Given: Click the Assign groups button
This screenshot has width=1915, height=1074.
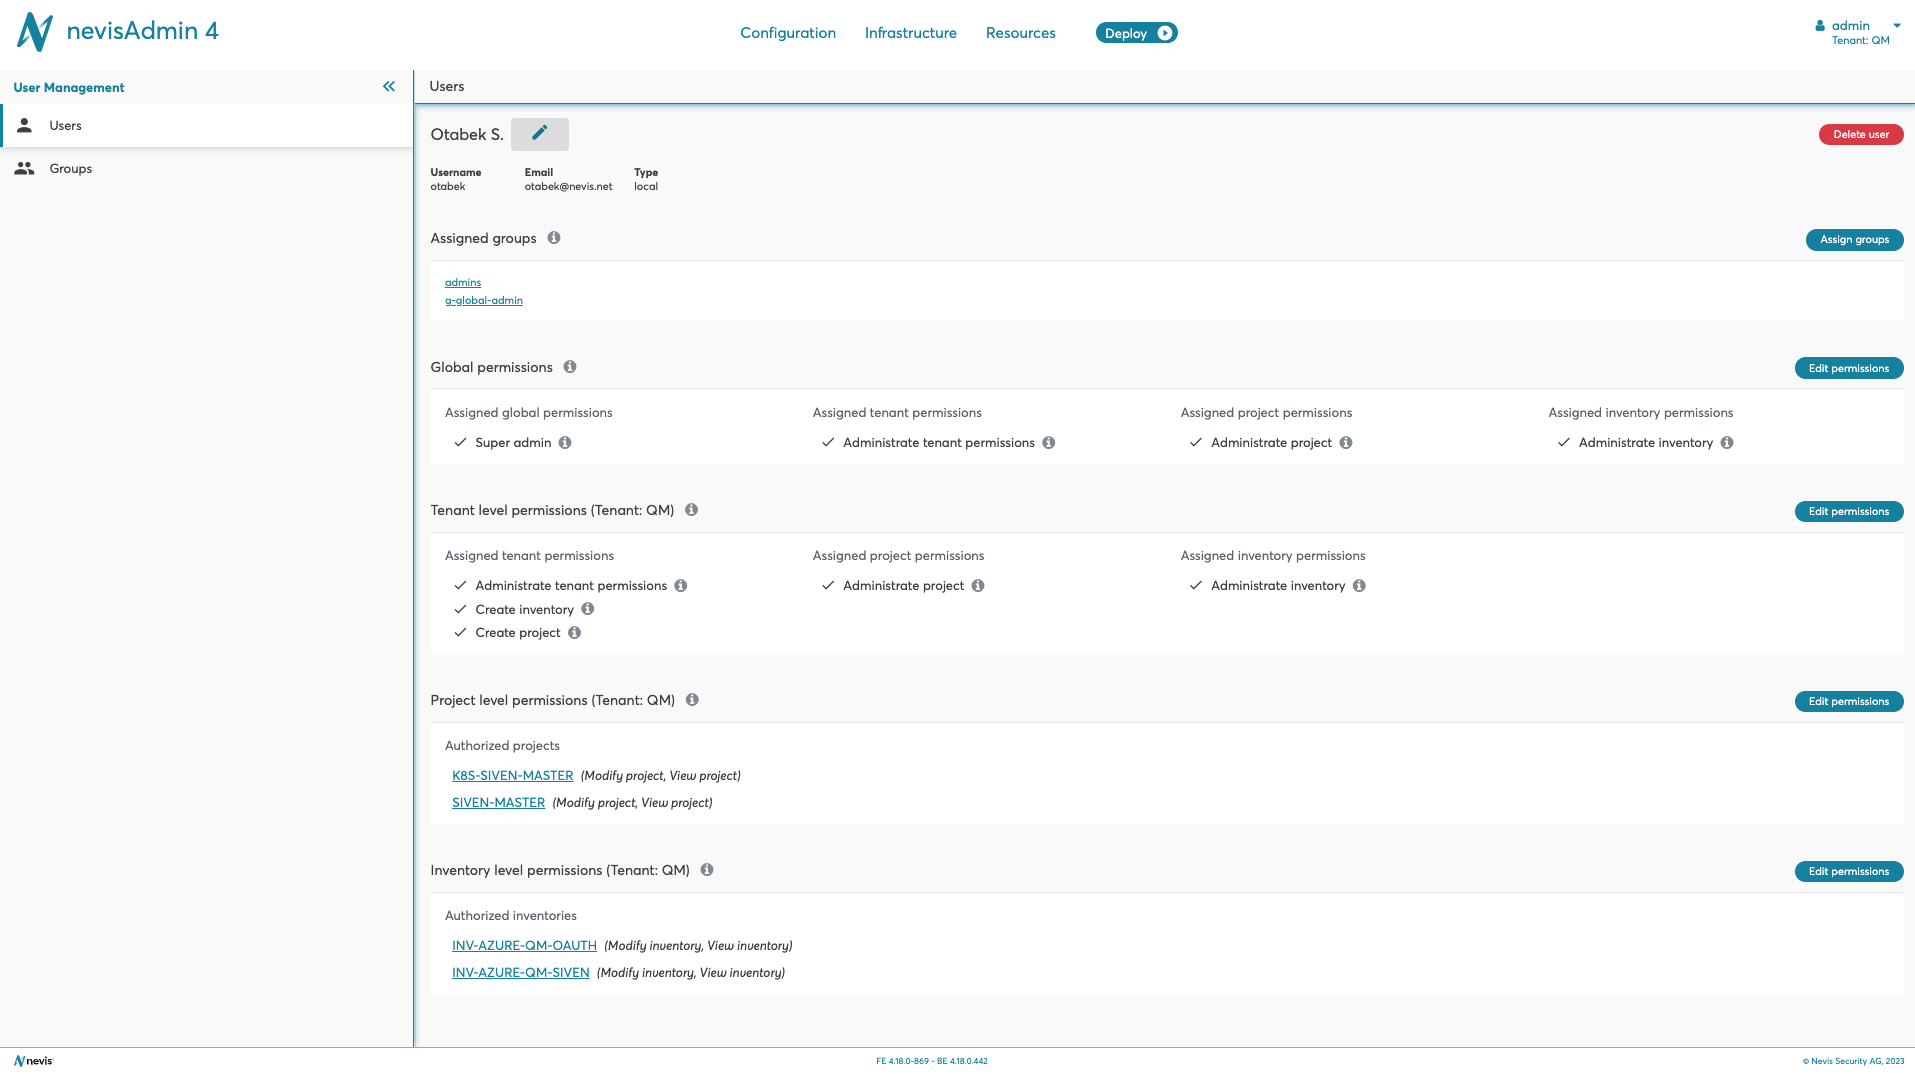Looking at the screenshot, I should [x=1853, y=240].
